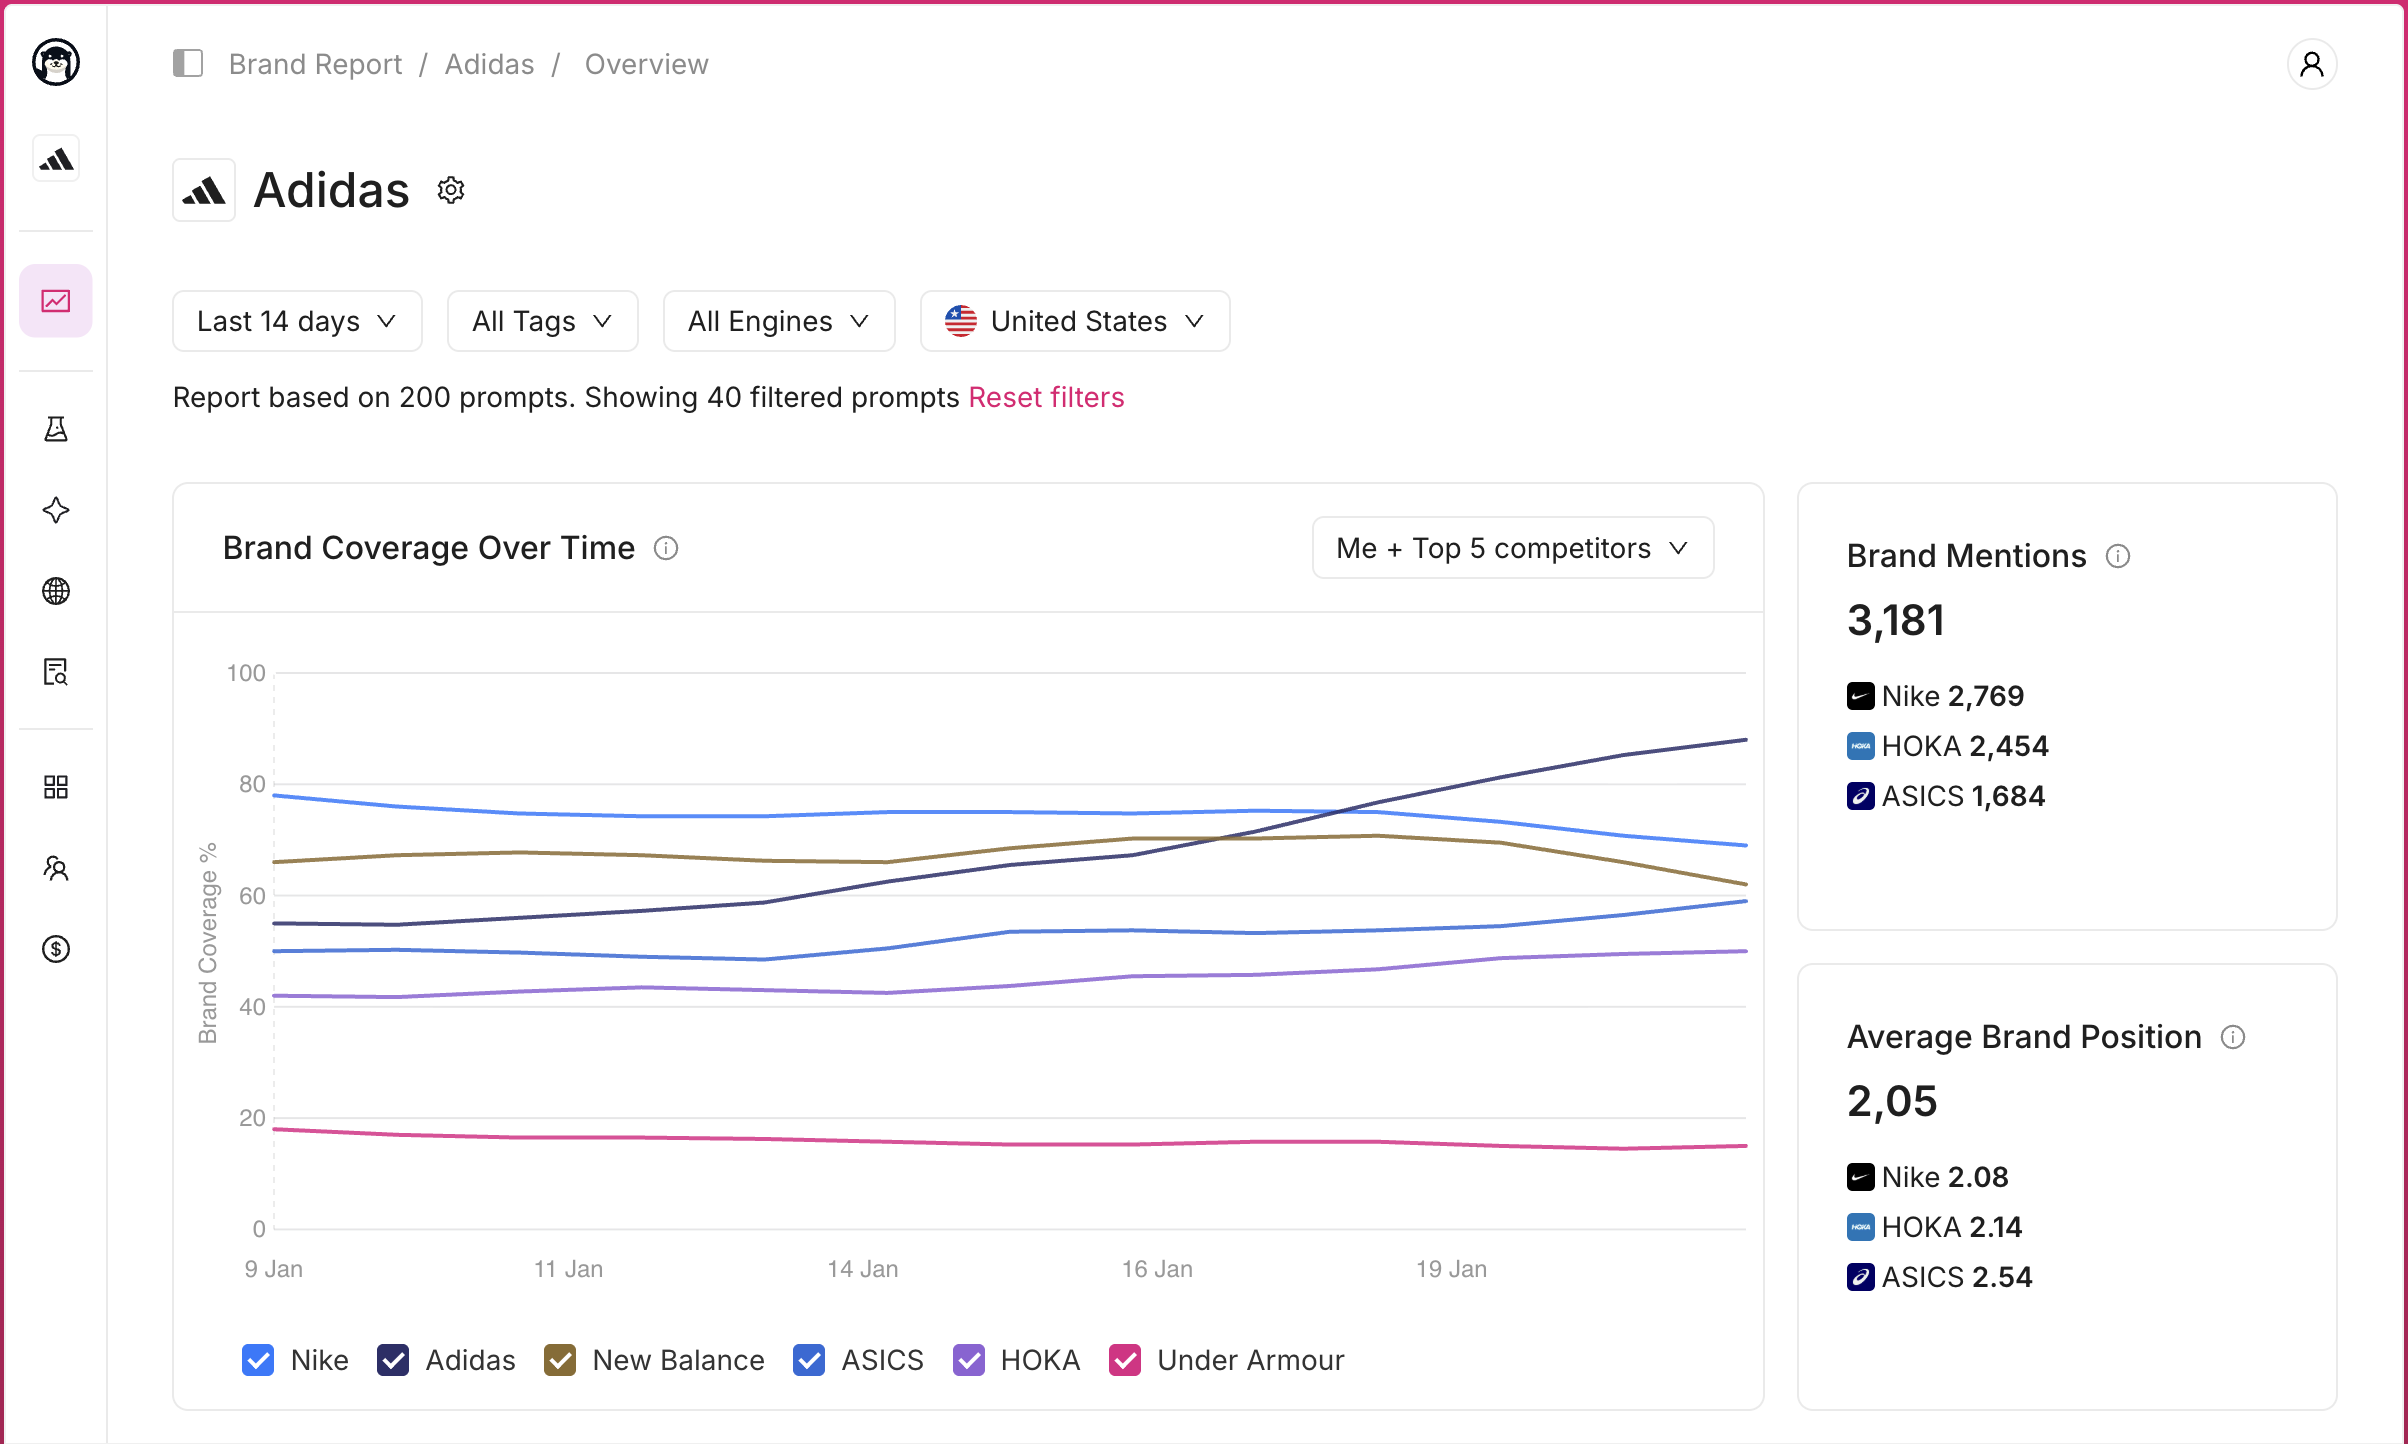Open the chart overview sidebar icon

[56, 301]
